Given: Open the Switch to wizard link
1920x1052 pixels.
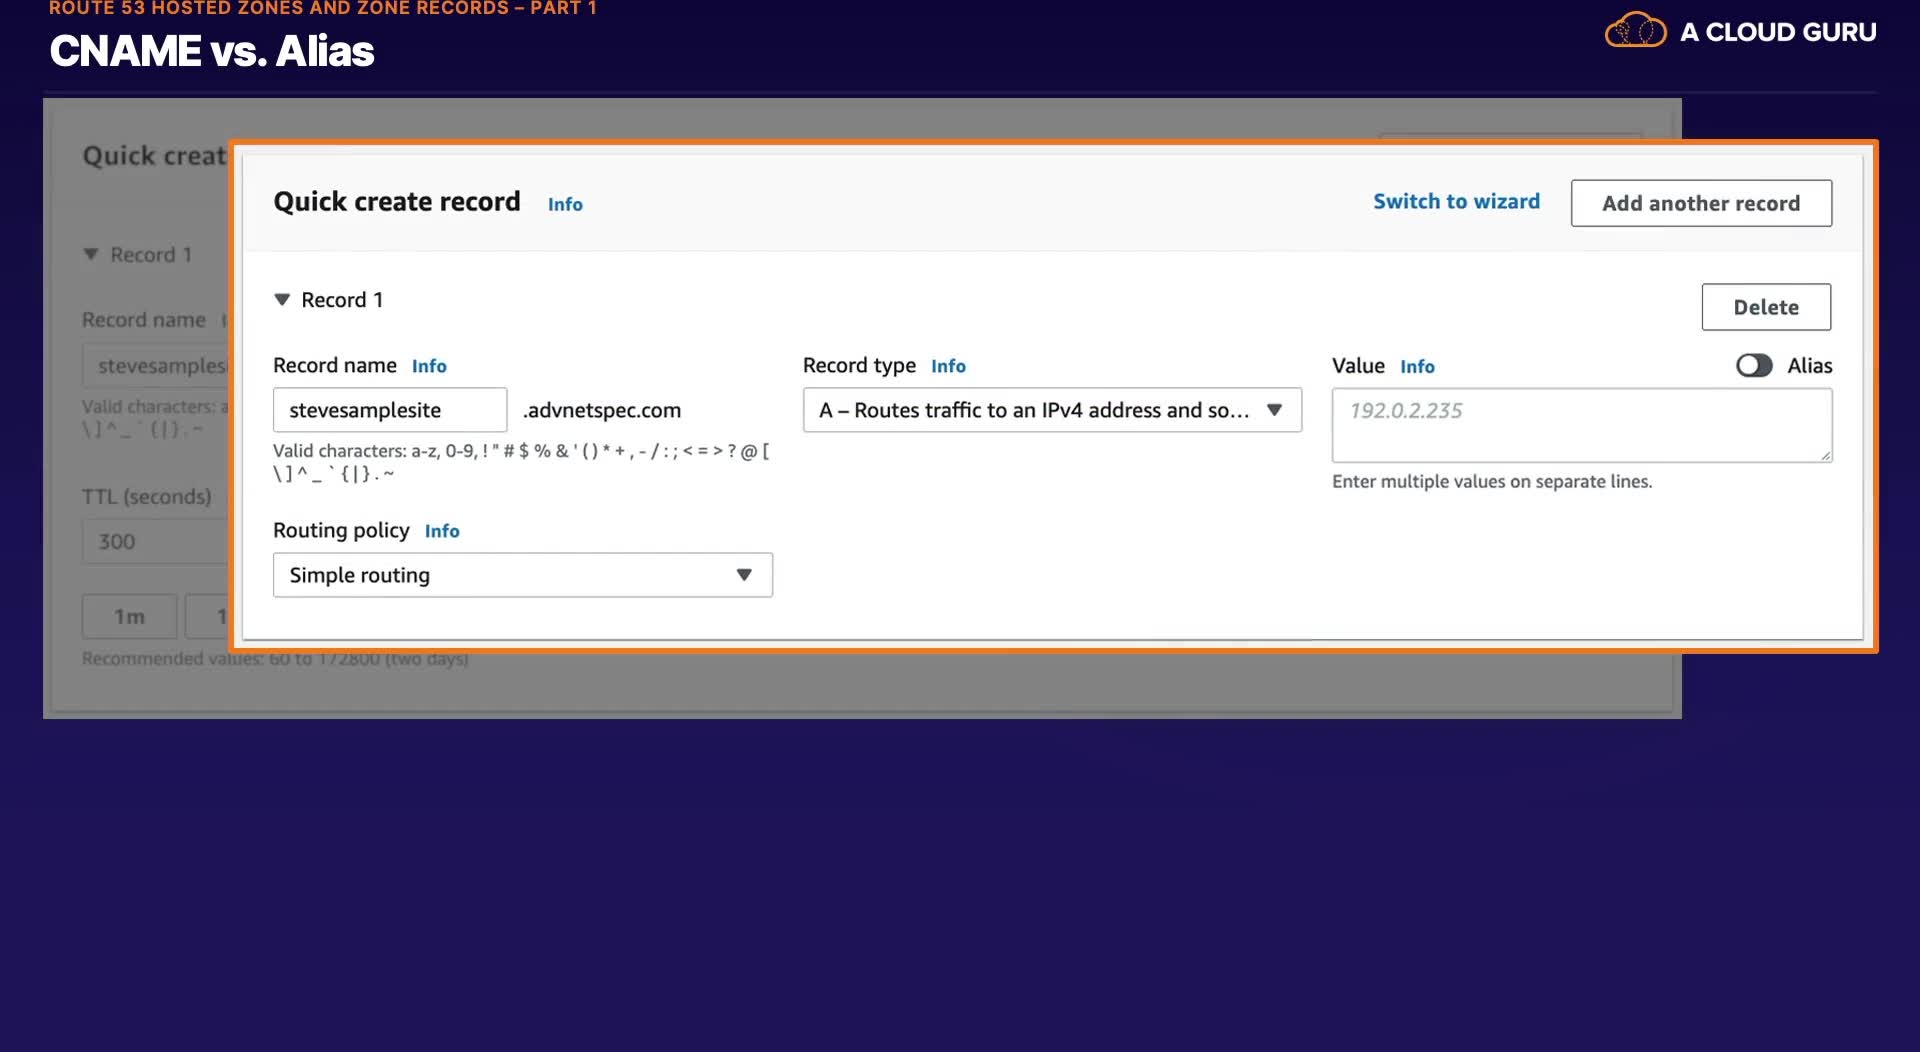Looking at the screenshot, I should tap(1456, 201).
